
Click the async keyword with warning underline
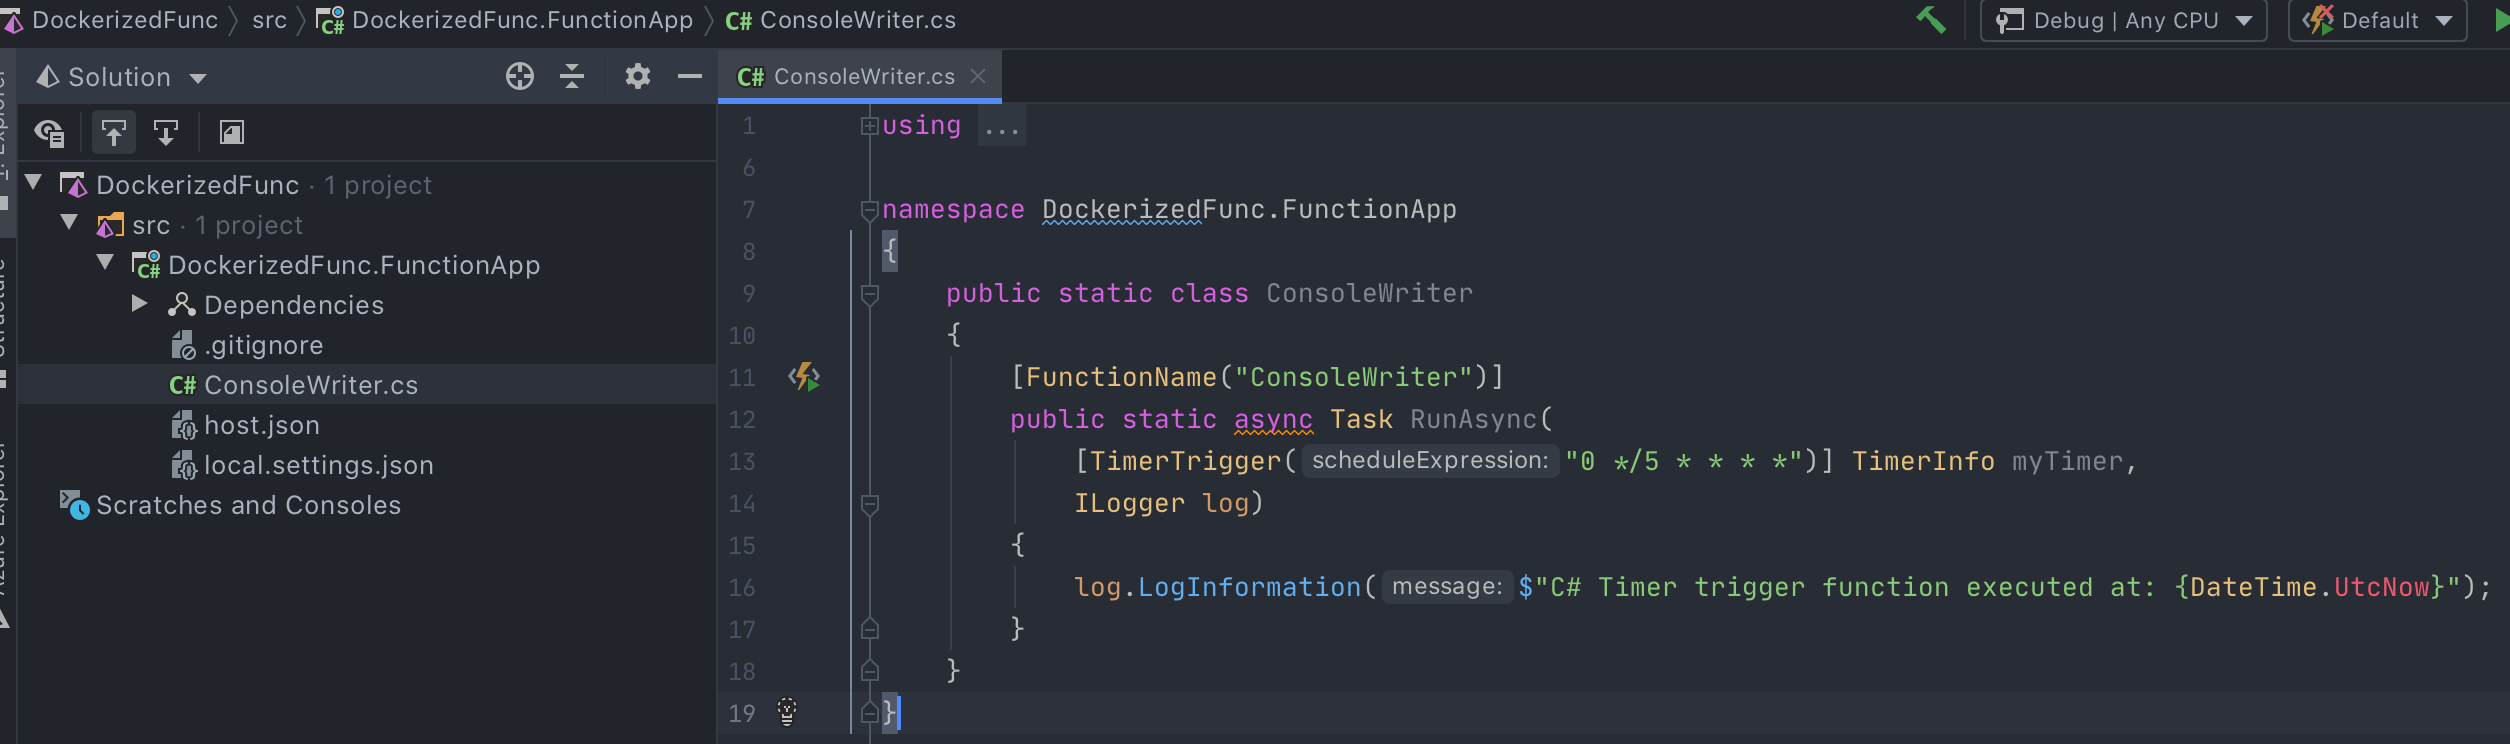(x=1273, y=420)
